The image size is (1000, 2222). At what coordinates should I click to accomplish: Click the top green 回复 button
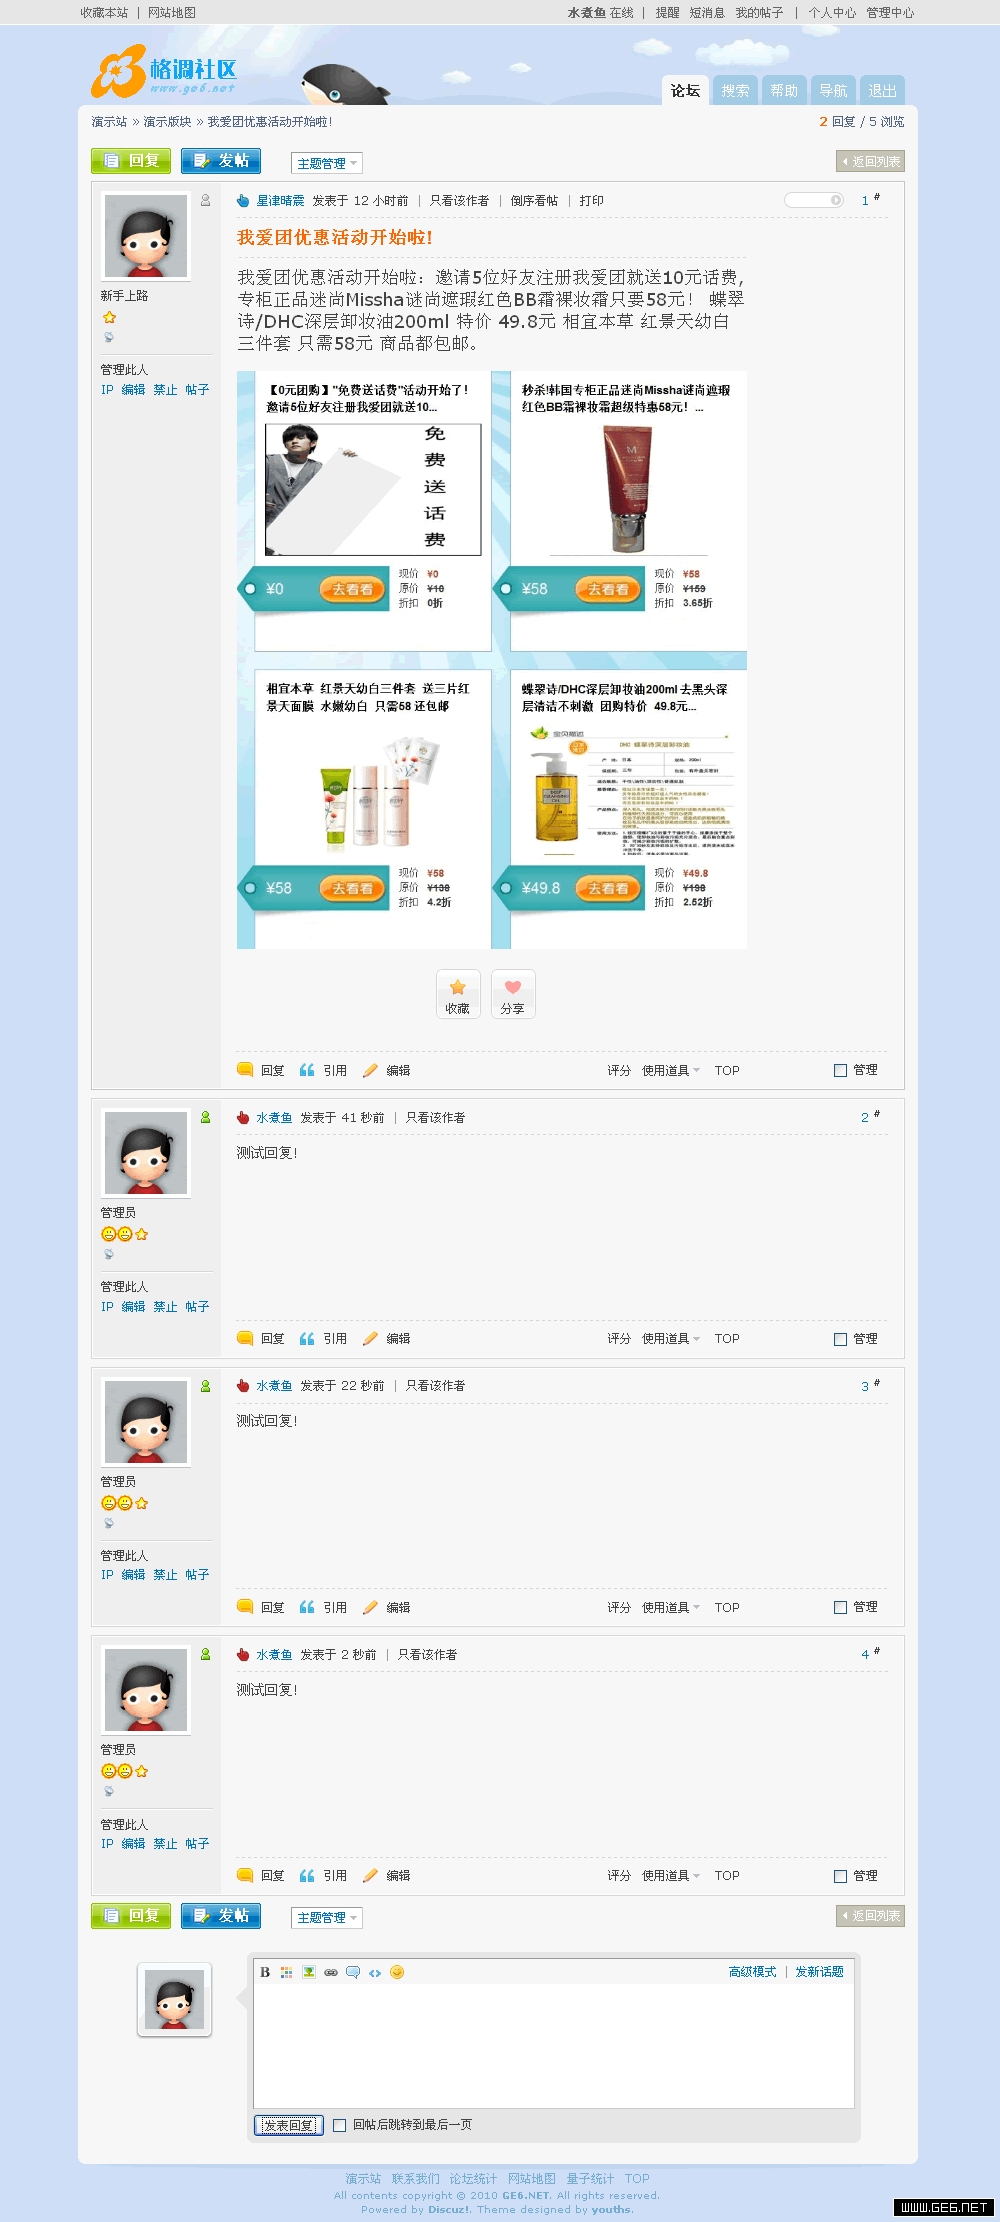tap(131, 160)
